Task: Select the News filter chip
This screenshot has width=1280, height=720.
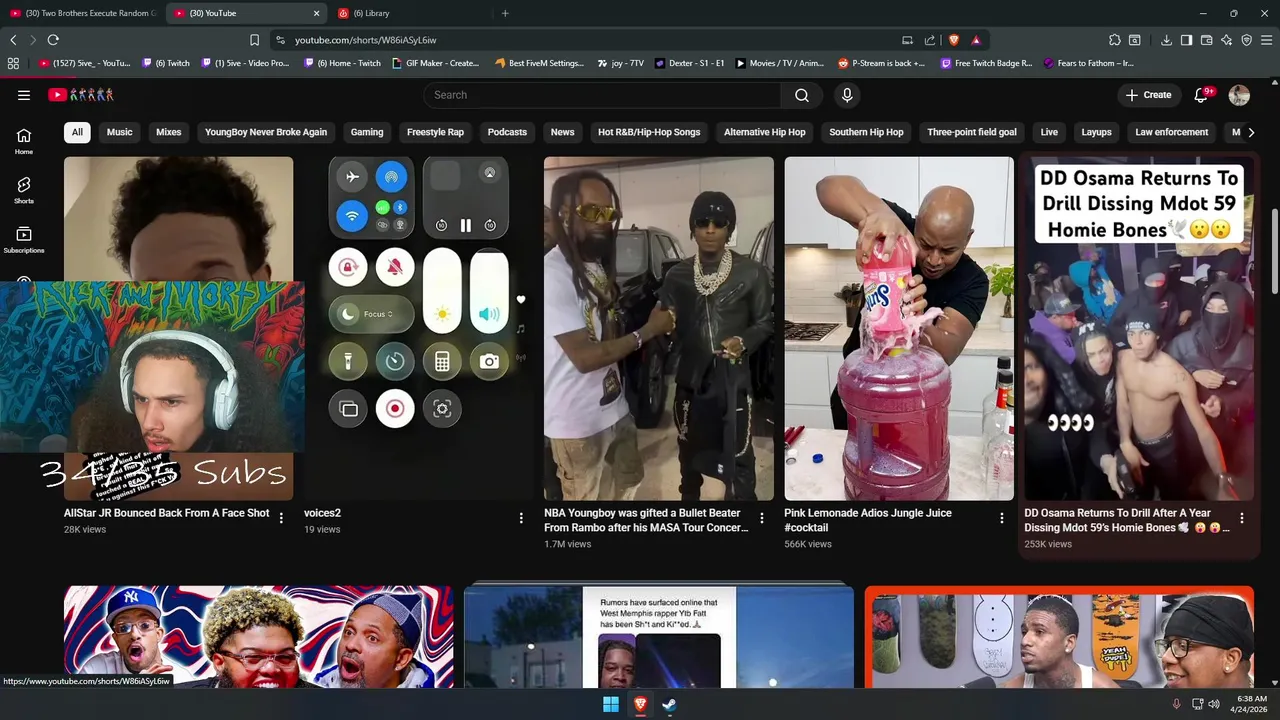Action: pyautogui.click(x=563, y=132)
